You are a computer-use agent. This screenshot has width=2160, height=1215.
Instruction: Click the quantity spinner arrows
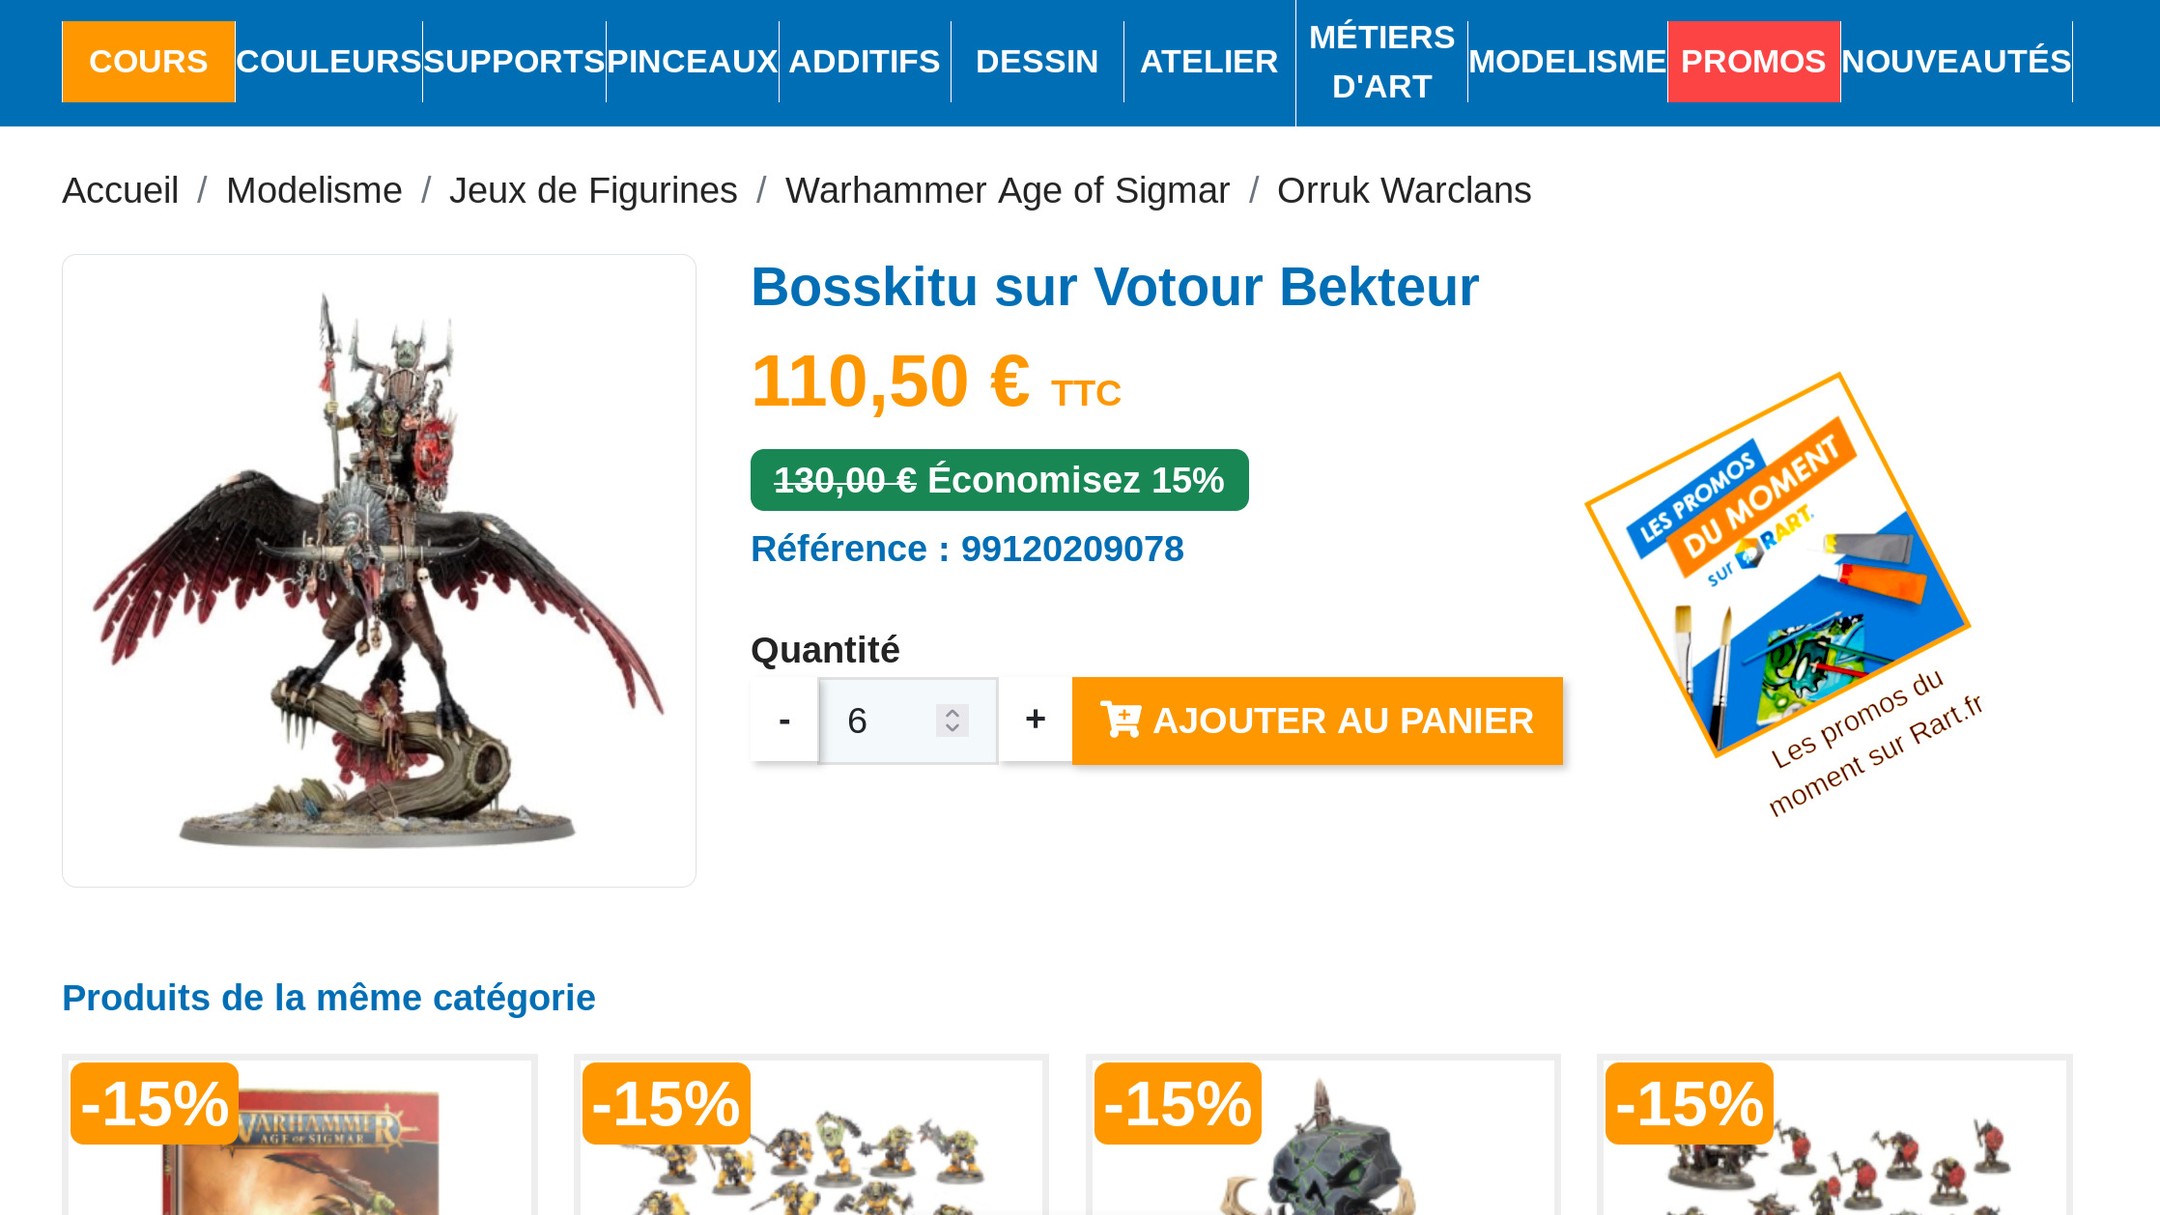coord(952,720)
